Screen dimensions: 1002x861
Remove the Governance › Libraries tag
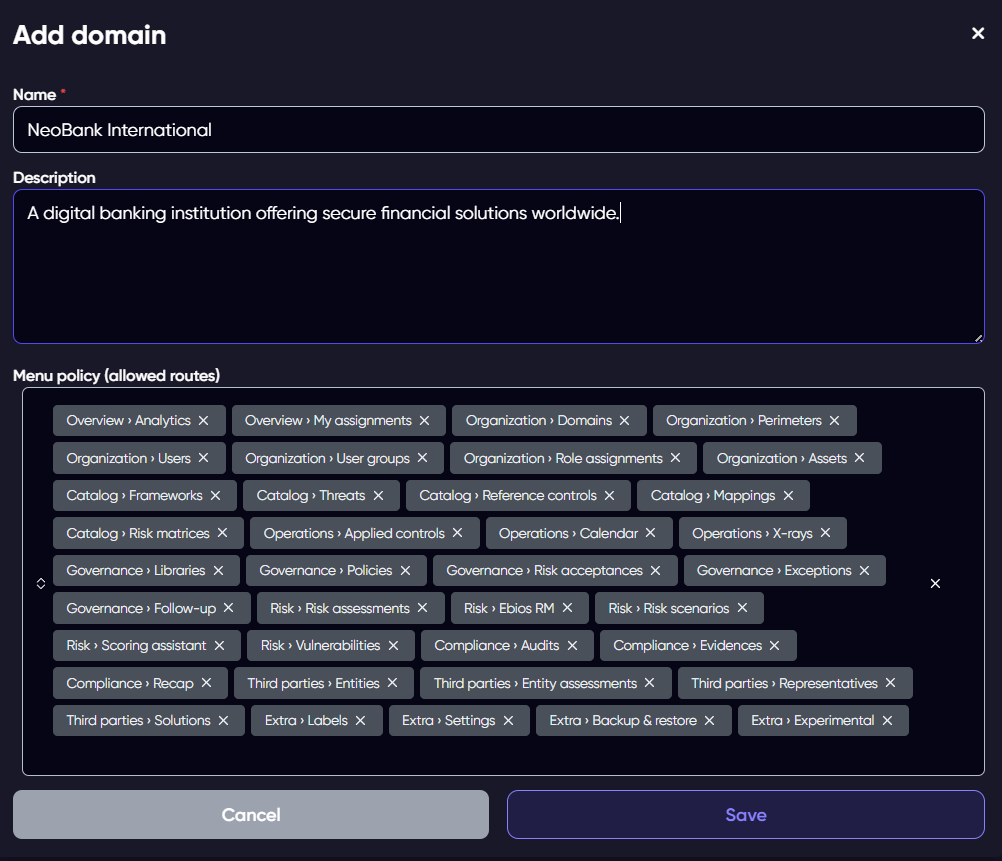point(219,570)
